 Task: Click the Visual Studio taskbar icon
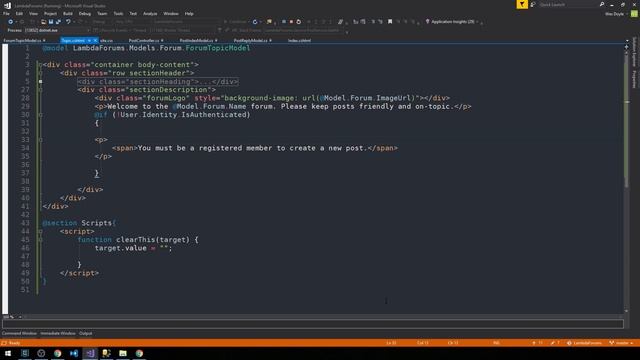[90, 353]
